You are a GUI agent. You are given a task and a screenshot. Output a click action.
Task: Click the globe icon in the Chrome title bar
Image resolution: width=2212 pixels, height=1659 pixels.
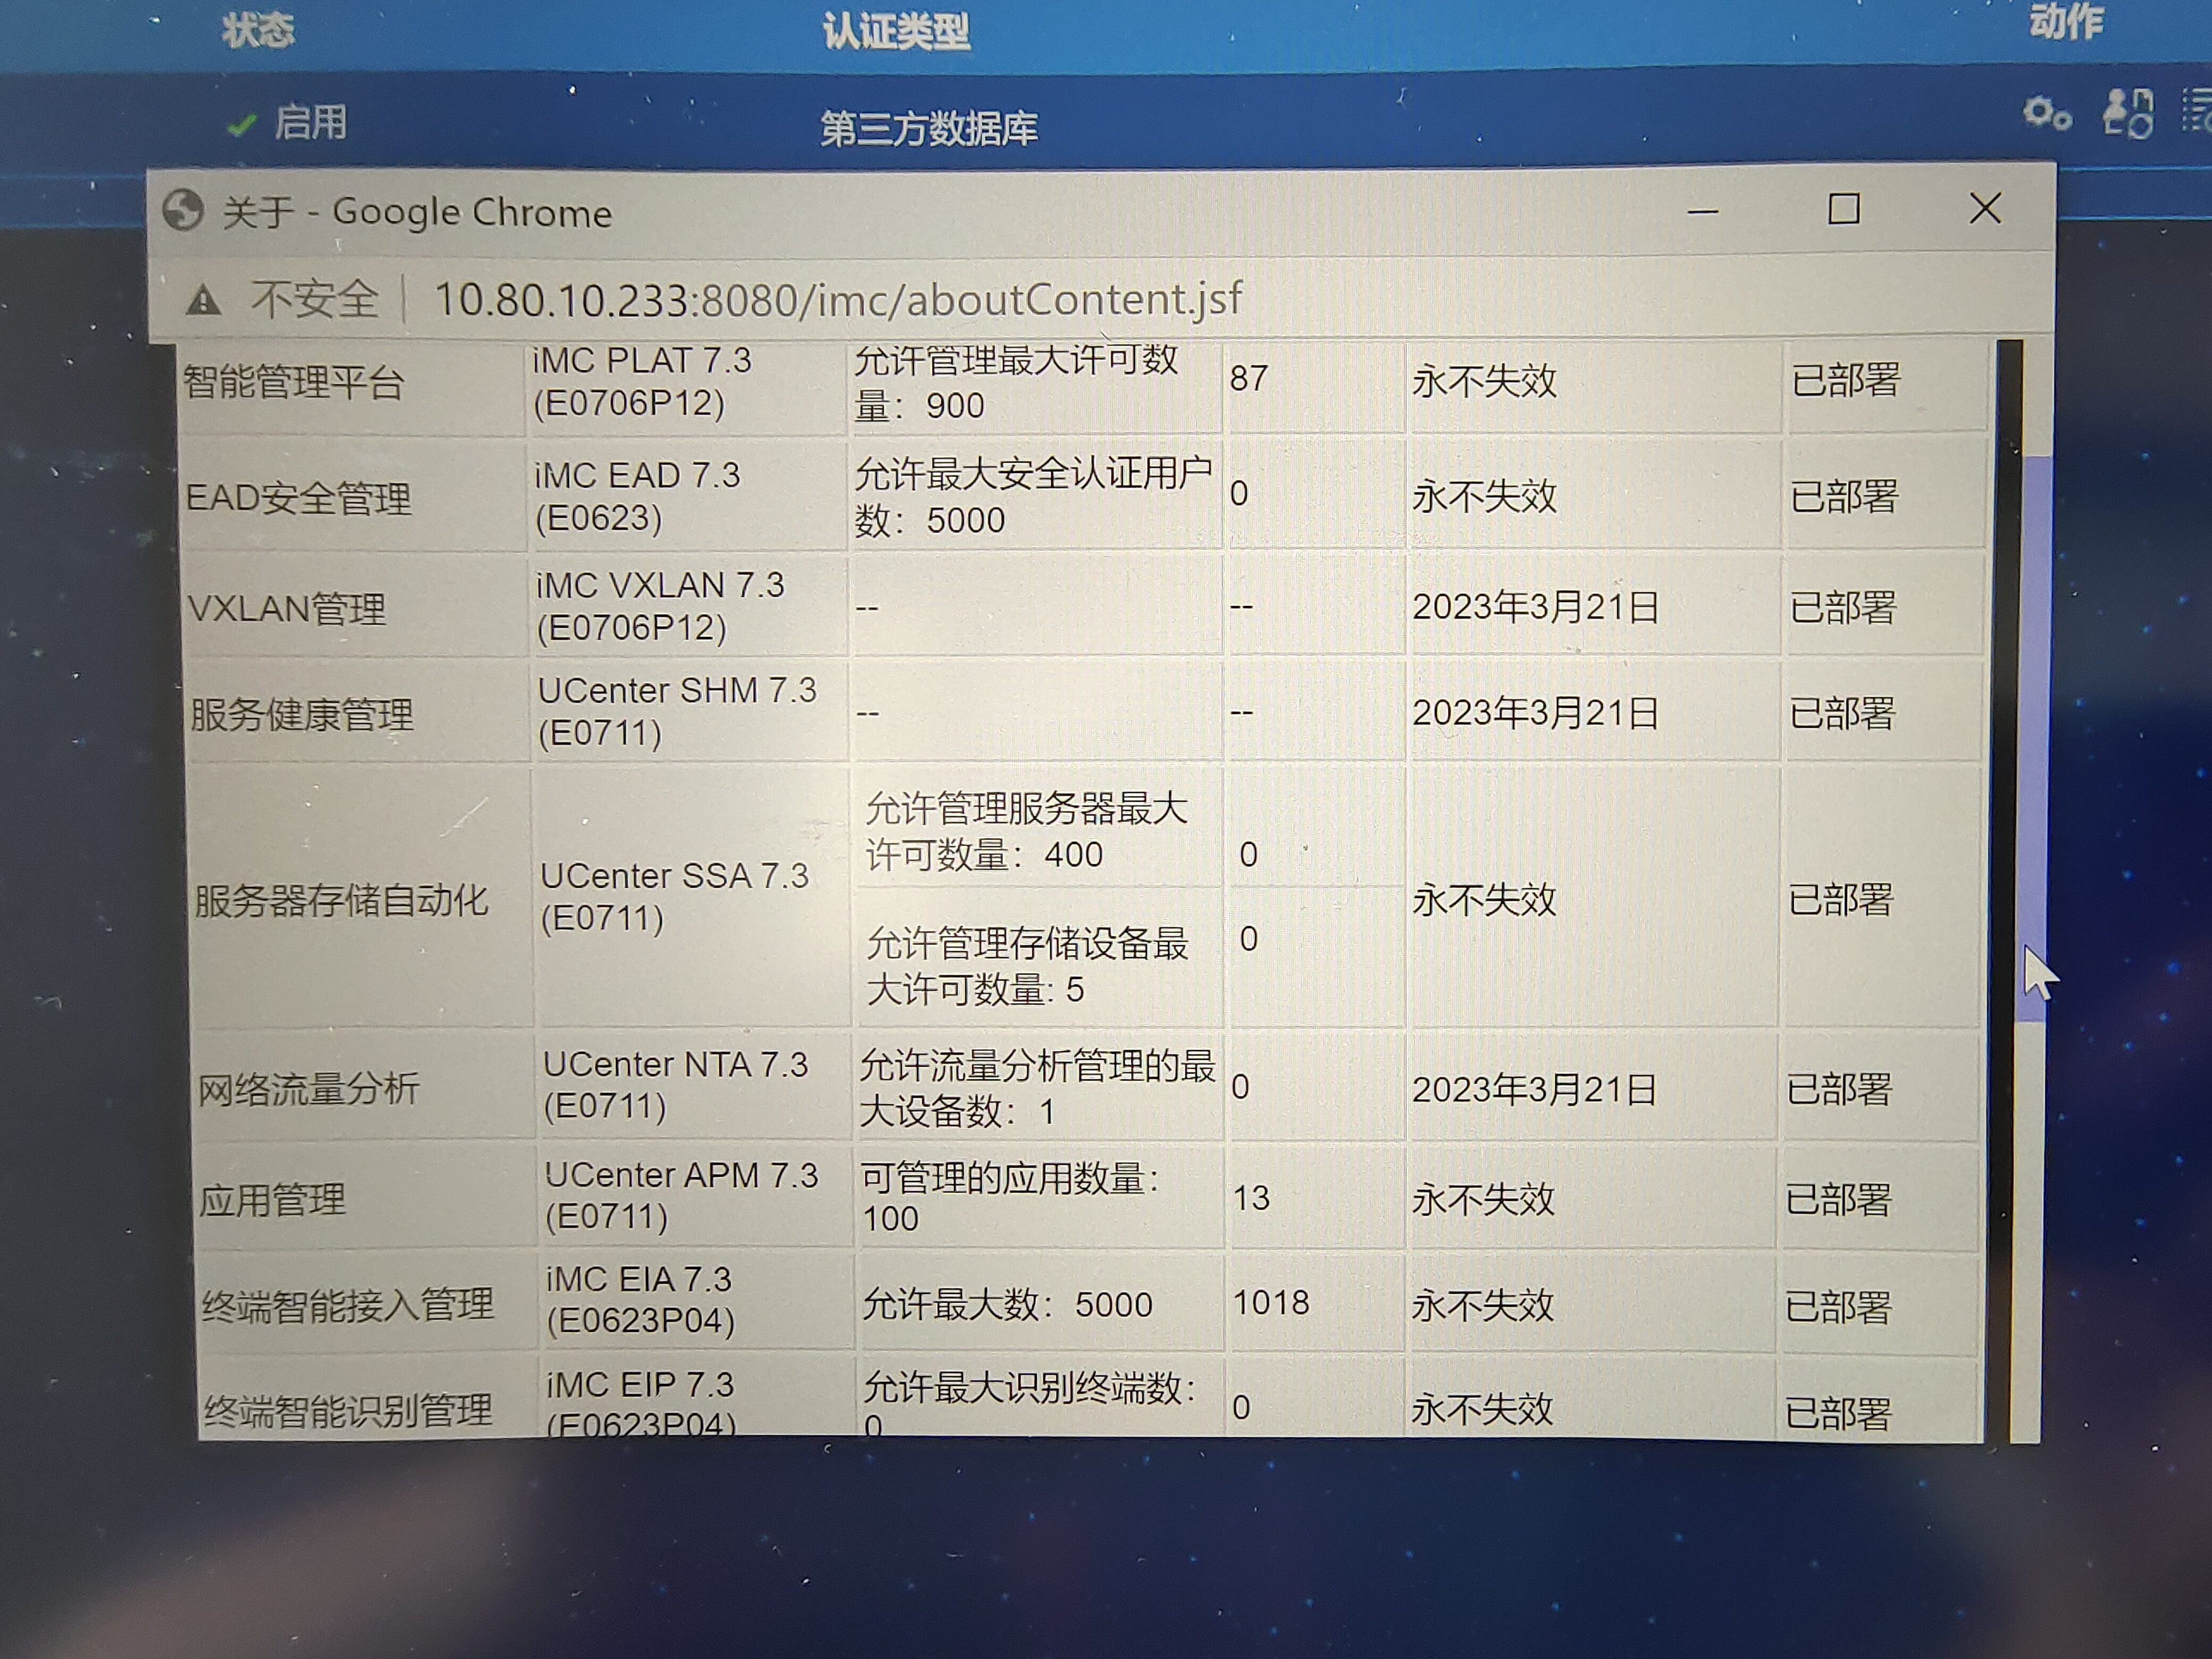(183, 211)
